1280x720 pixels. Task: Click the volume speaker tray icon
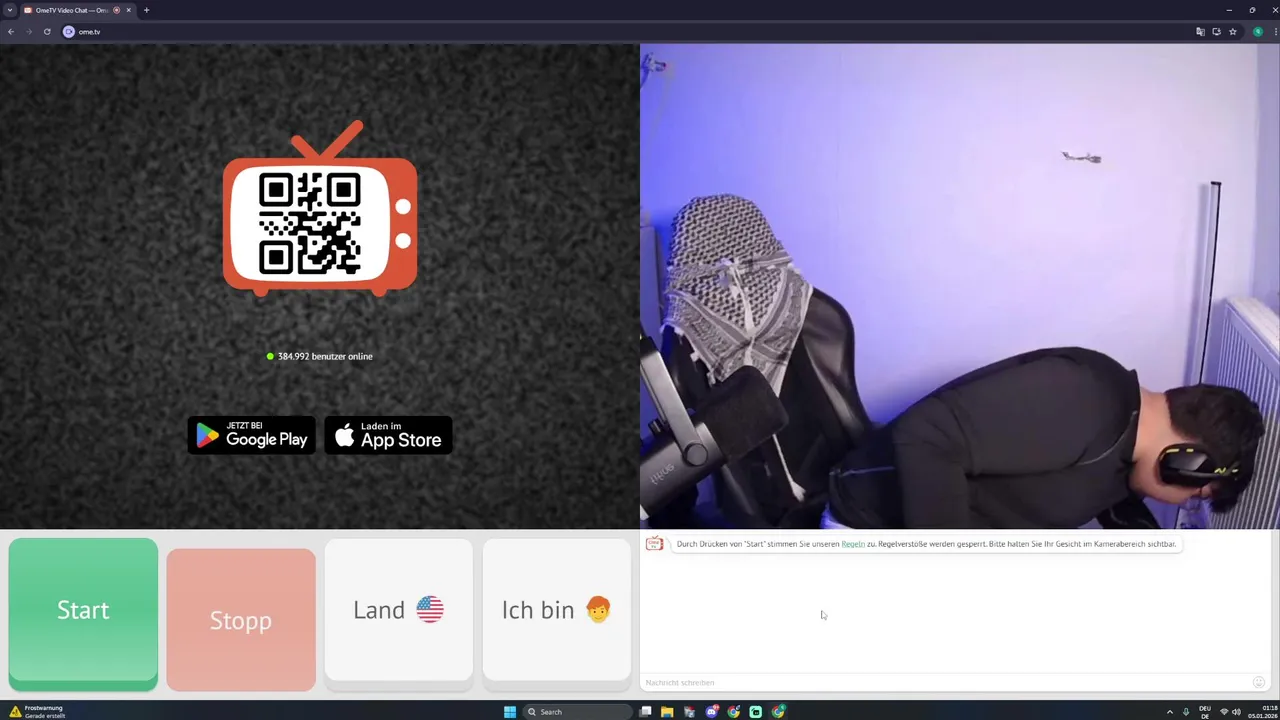tap(1237, 712)
